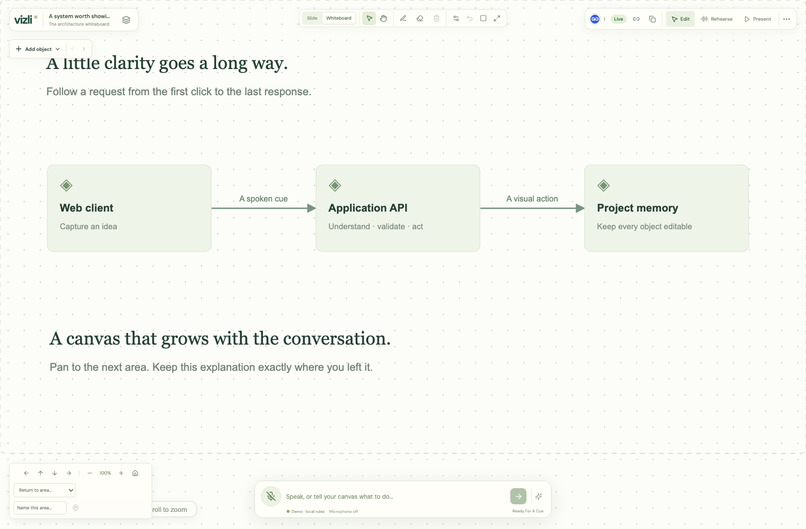Pan canvas down with arrow
The image size is (806, 529).
click(x=54, y=473)
